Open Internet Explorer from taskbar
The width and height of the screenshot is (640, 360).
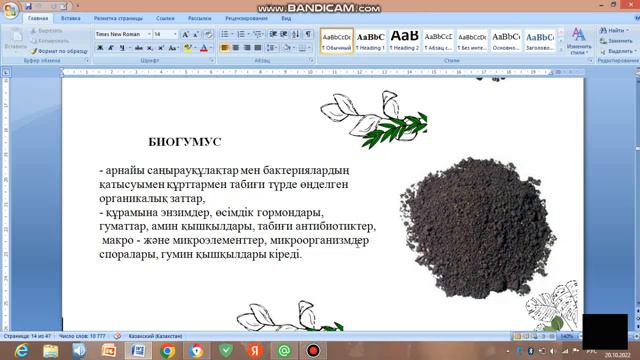[x=21, y=351]
